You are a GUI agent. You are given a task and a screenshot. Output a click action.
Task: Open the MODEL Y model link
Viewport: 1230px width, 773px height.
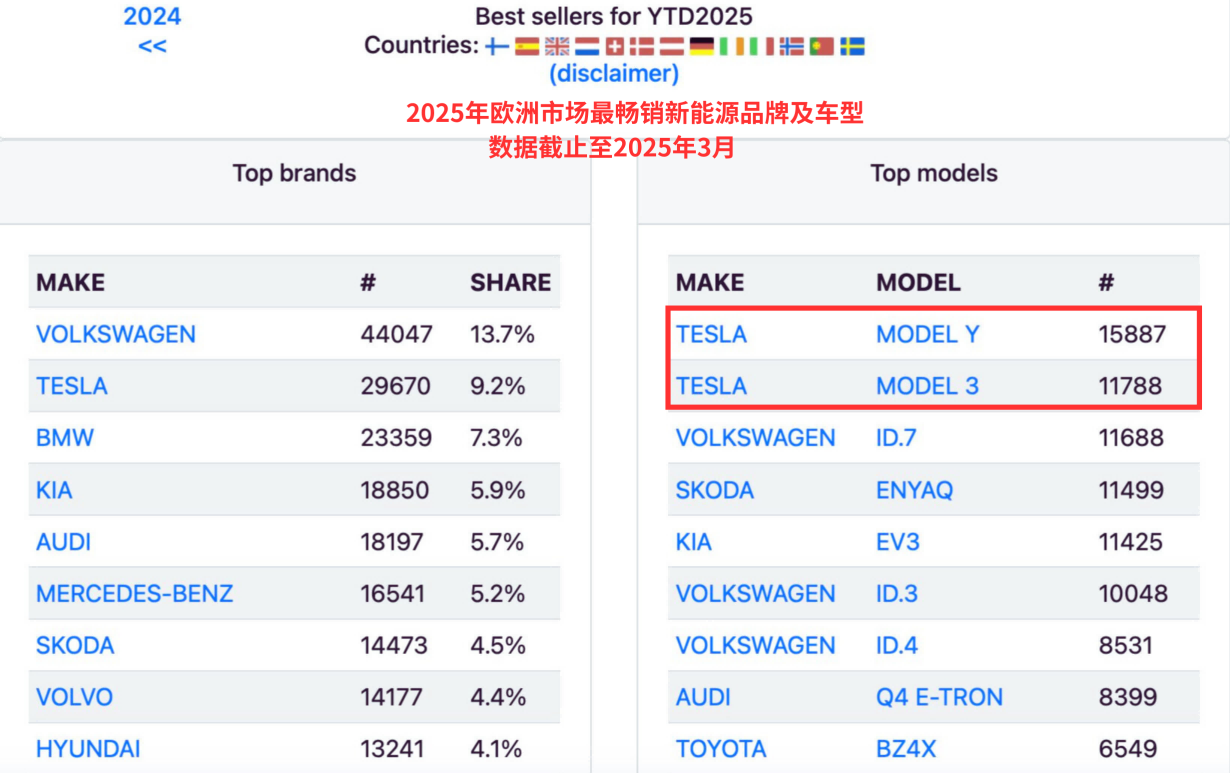pyautogui.click(x=928, y=334)
